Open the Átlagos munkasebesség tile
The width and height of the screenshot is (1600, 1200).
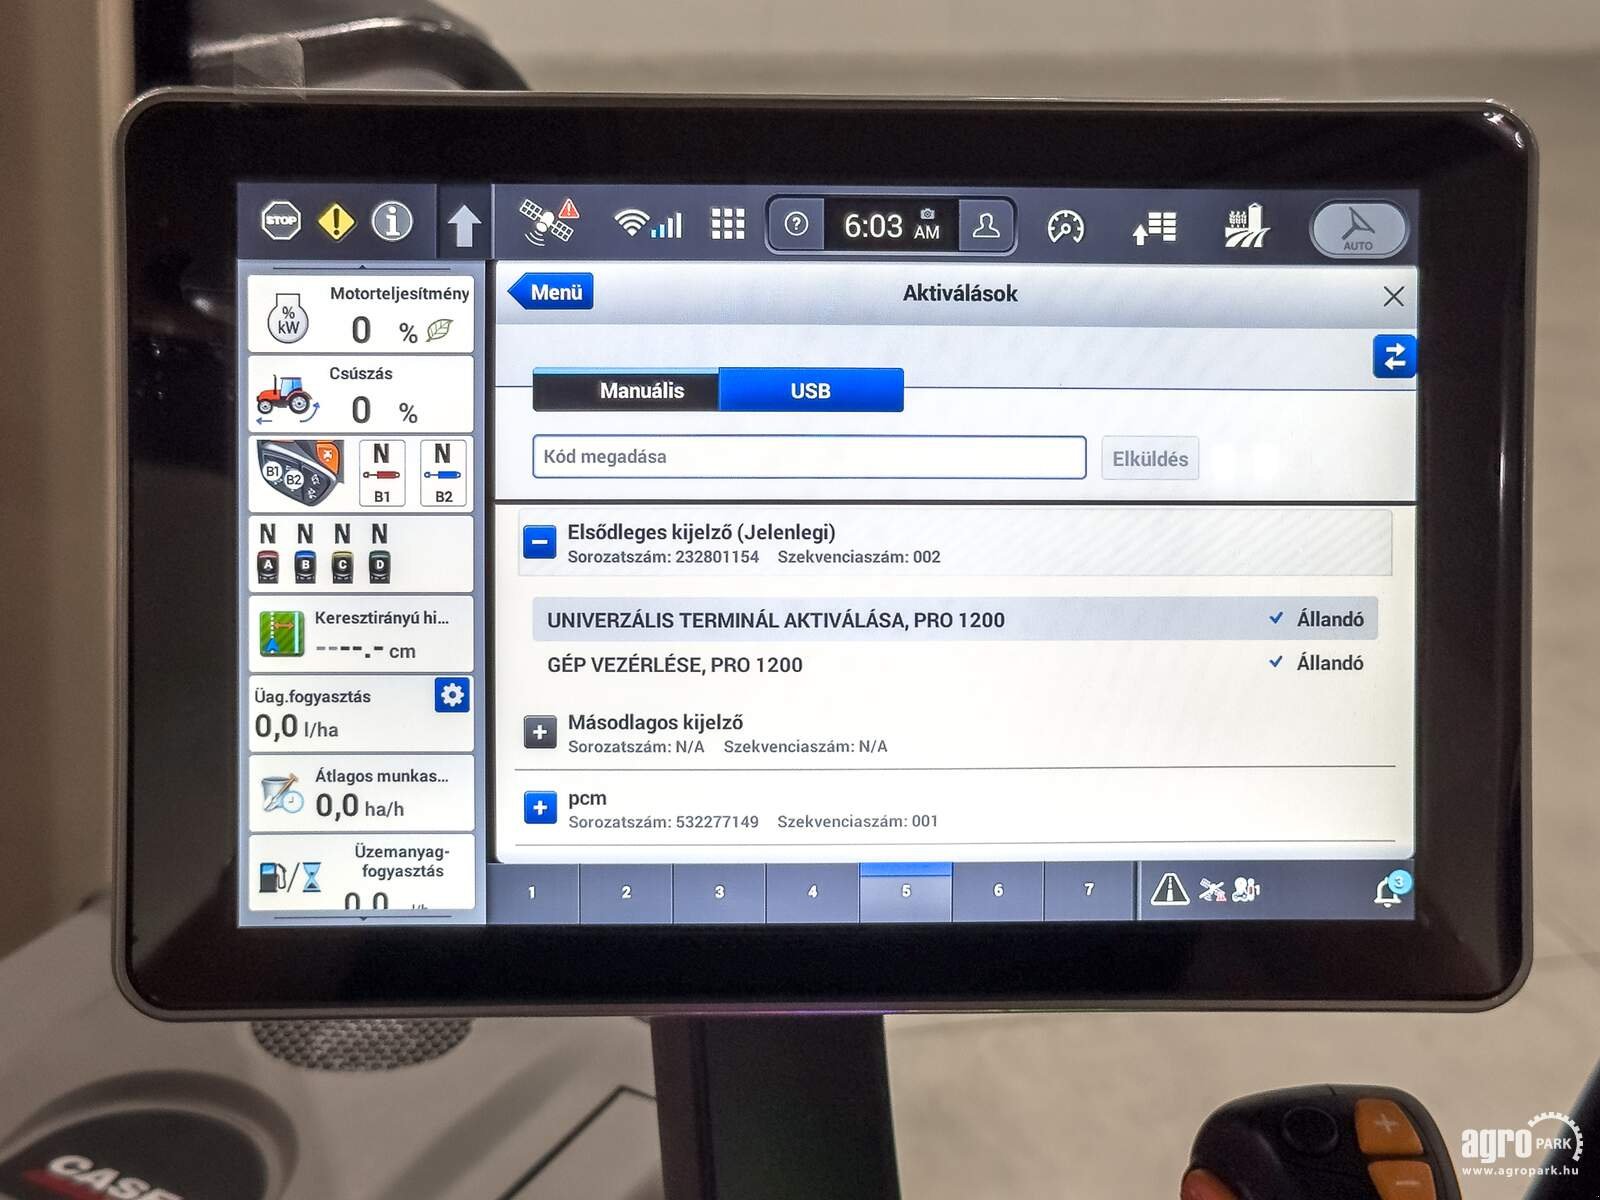pyautogui.click(x=361, y=792)
